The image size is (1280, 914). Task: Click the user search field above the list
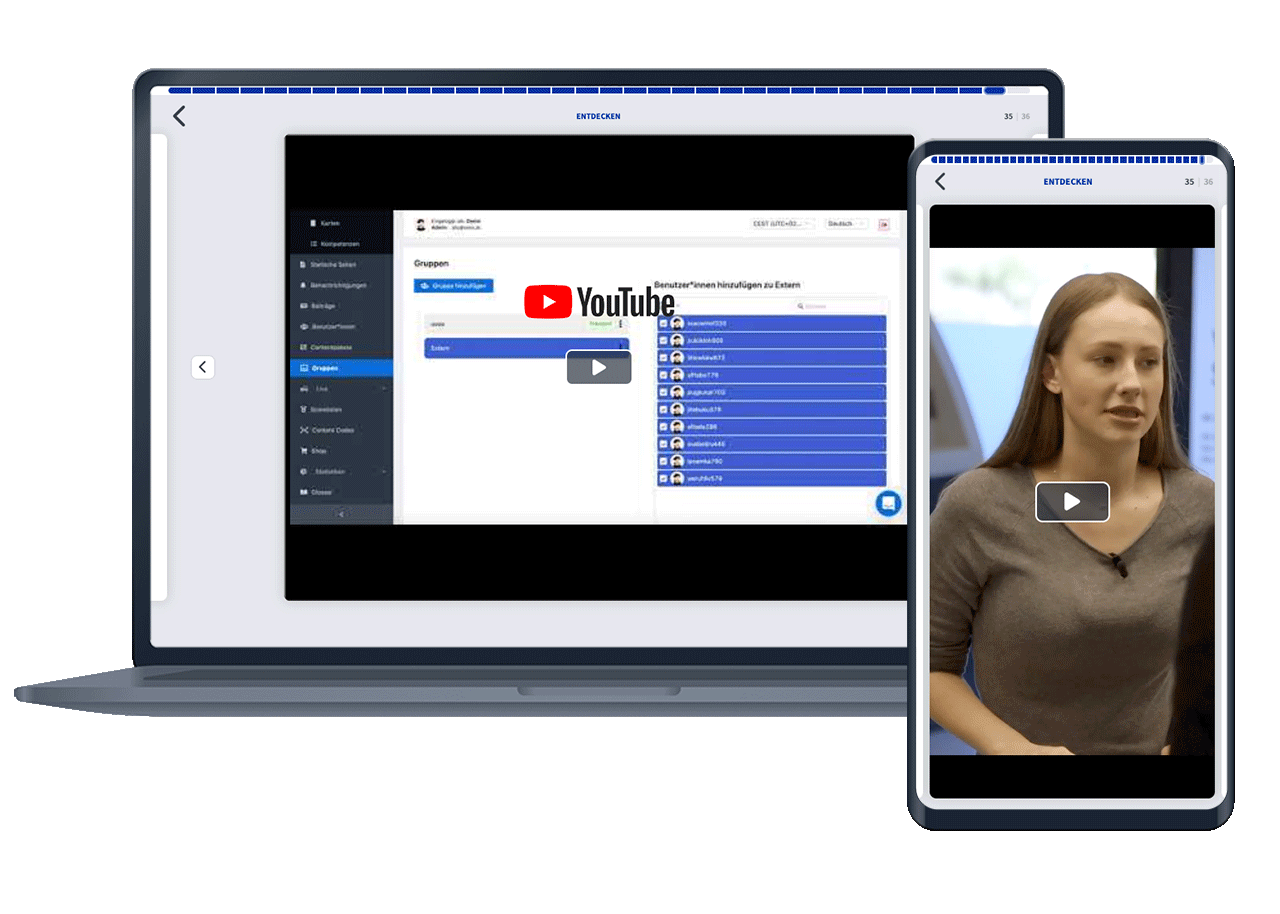point(838,306)
